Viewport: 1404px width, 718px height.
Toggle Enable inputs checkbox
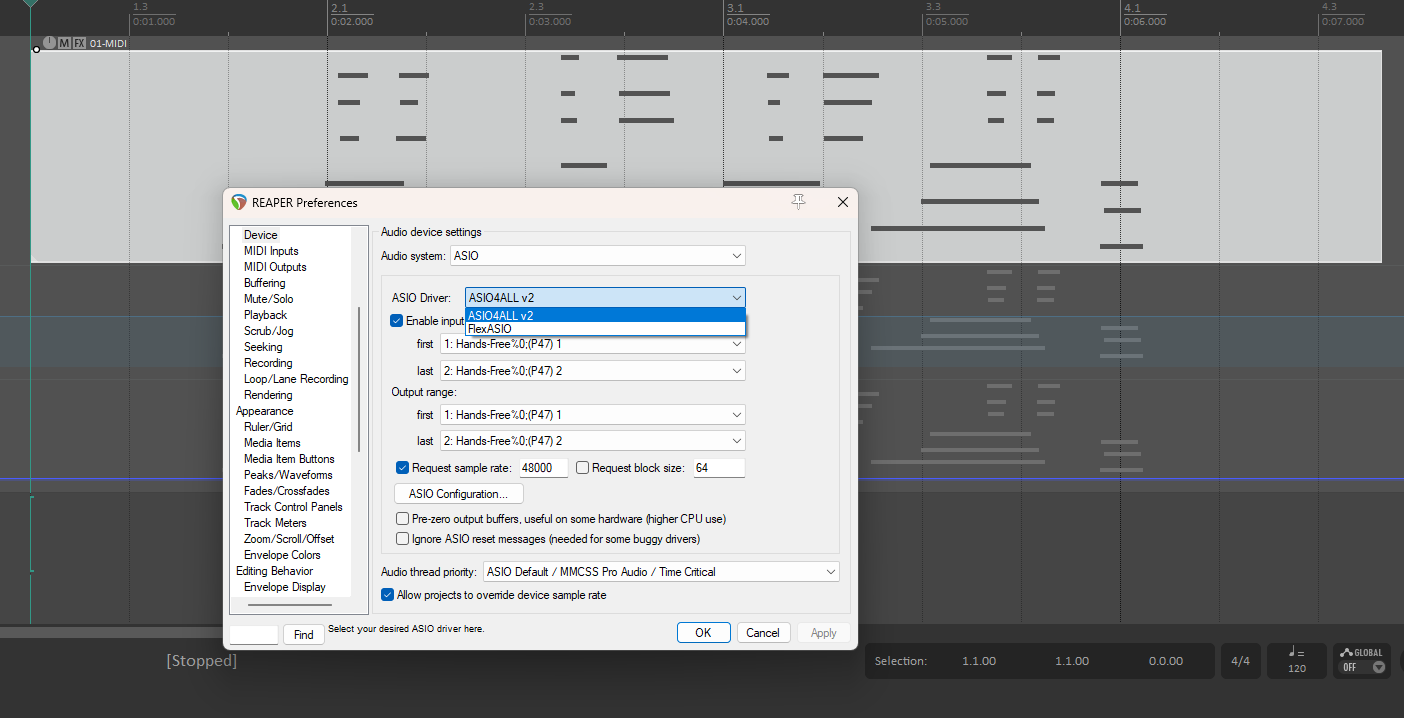397,321
